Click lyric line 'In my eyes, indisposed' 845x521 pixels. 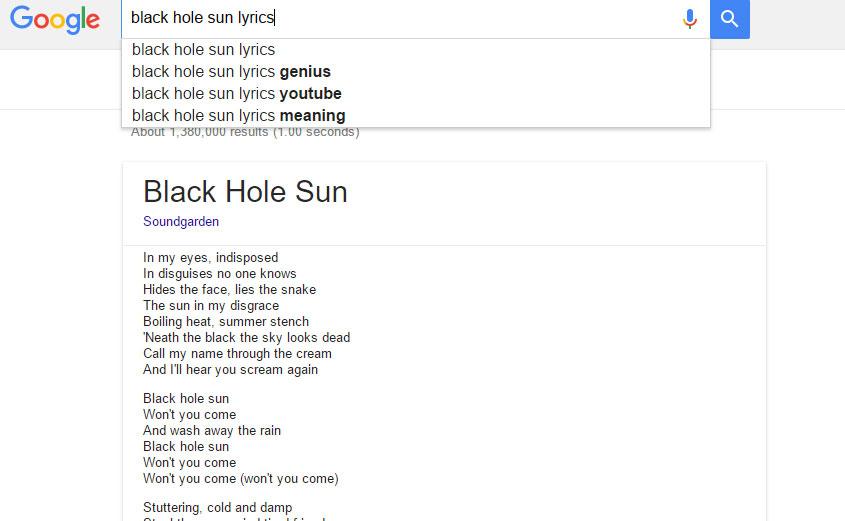point(211,258)
